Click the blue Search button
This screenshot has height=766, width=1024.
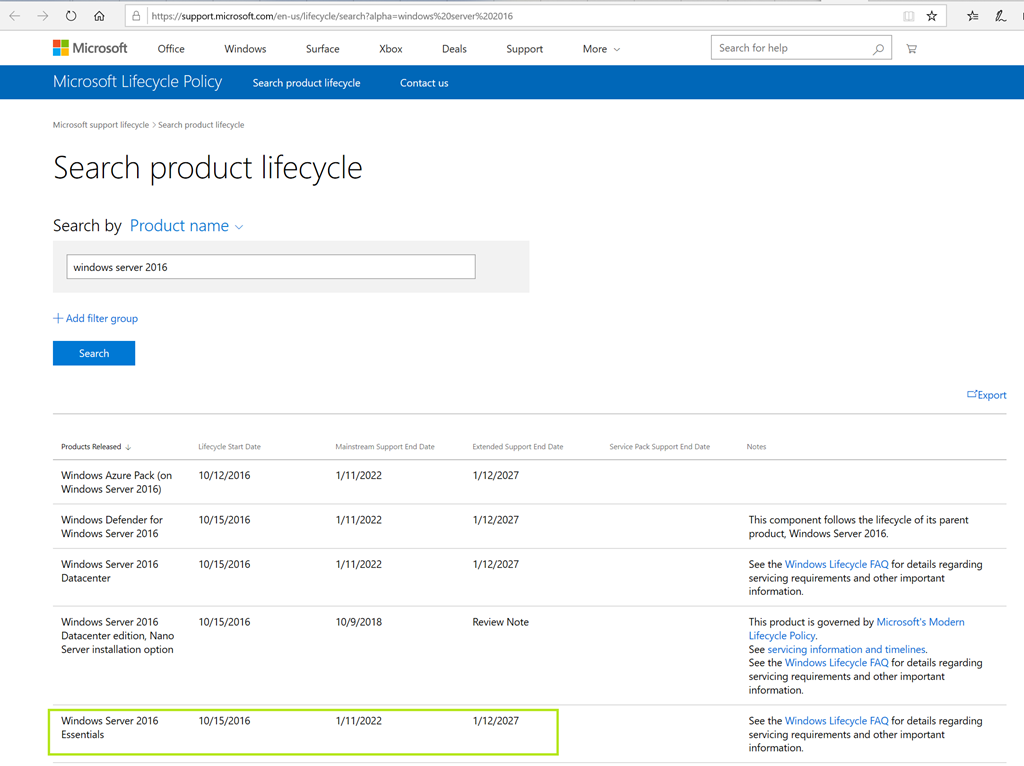(94, 353)
